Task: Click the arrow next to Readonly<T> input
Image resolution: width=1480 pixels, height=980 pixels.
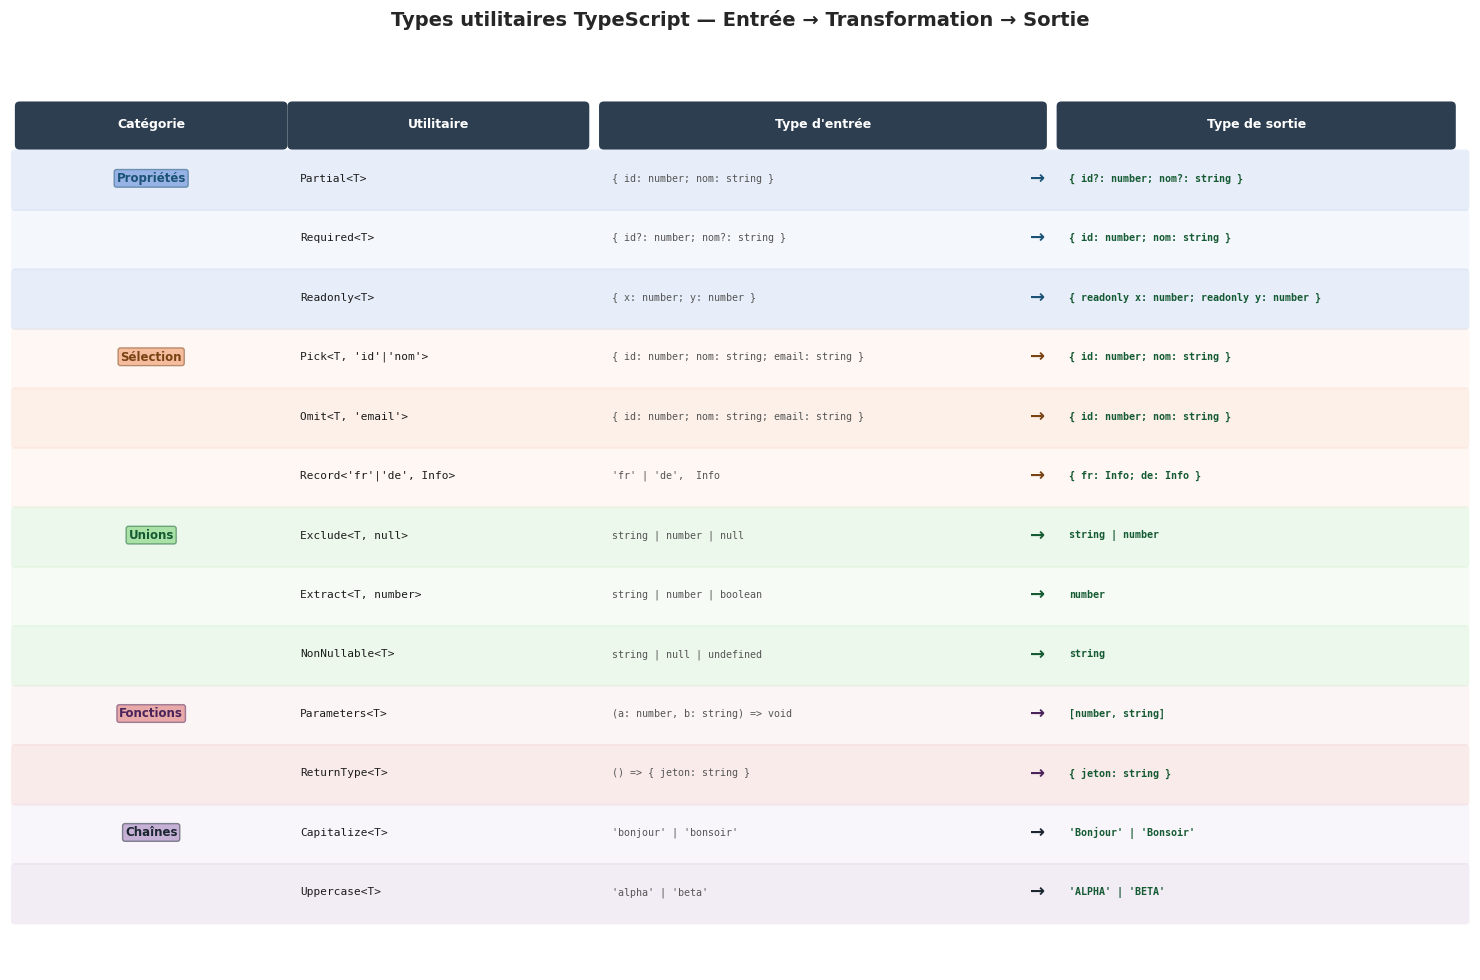Action: tap(1037, 298)
